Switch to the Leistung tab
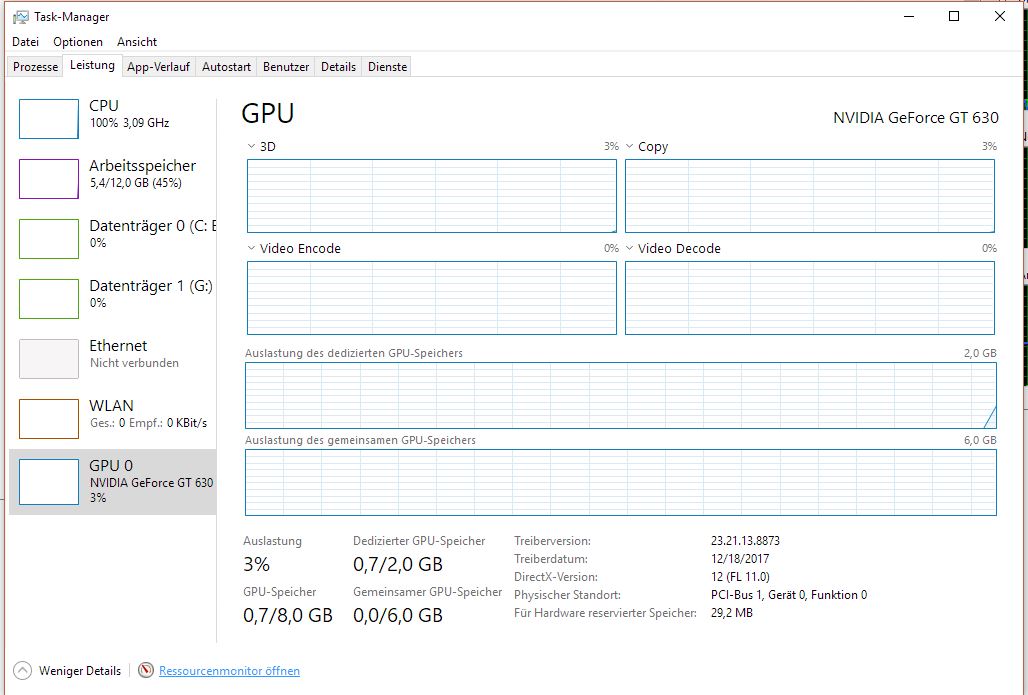This screenshot has height=695, width=1028. 92,66
